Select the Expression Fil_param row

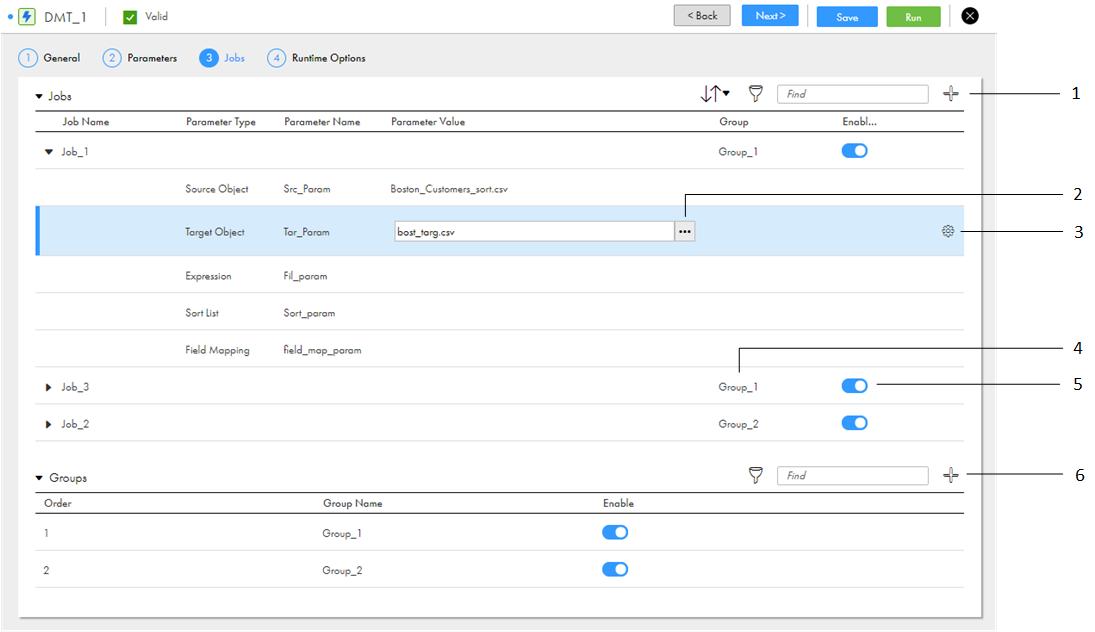[x=499, y=274]
